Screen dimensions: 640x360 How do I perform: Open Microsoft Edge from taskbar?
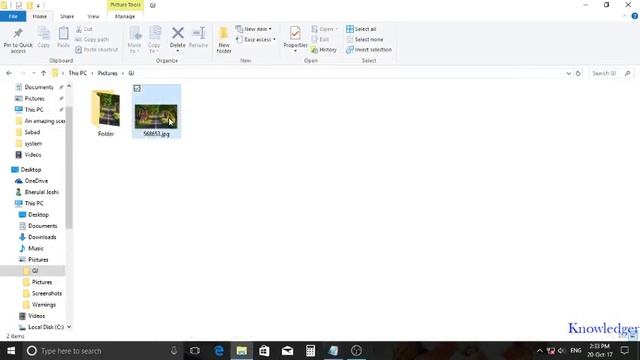click(219, 351)
